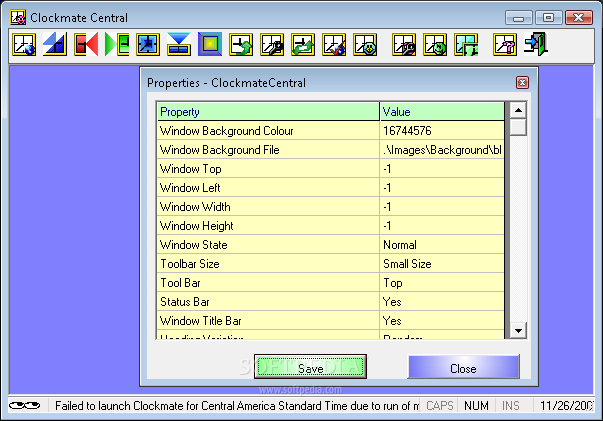Select the Window Left property label

pyautogui.click(x=190, y=188)
